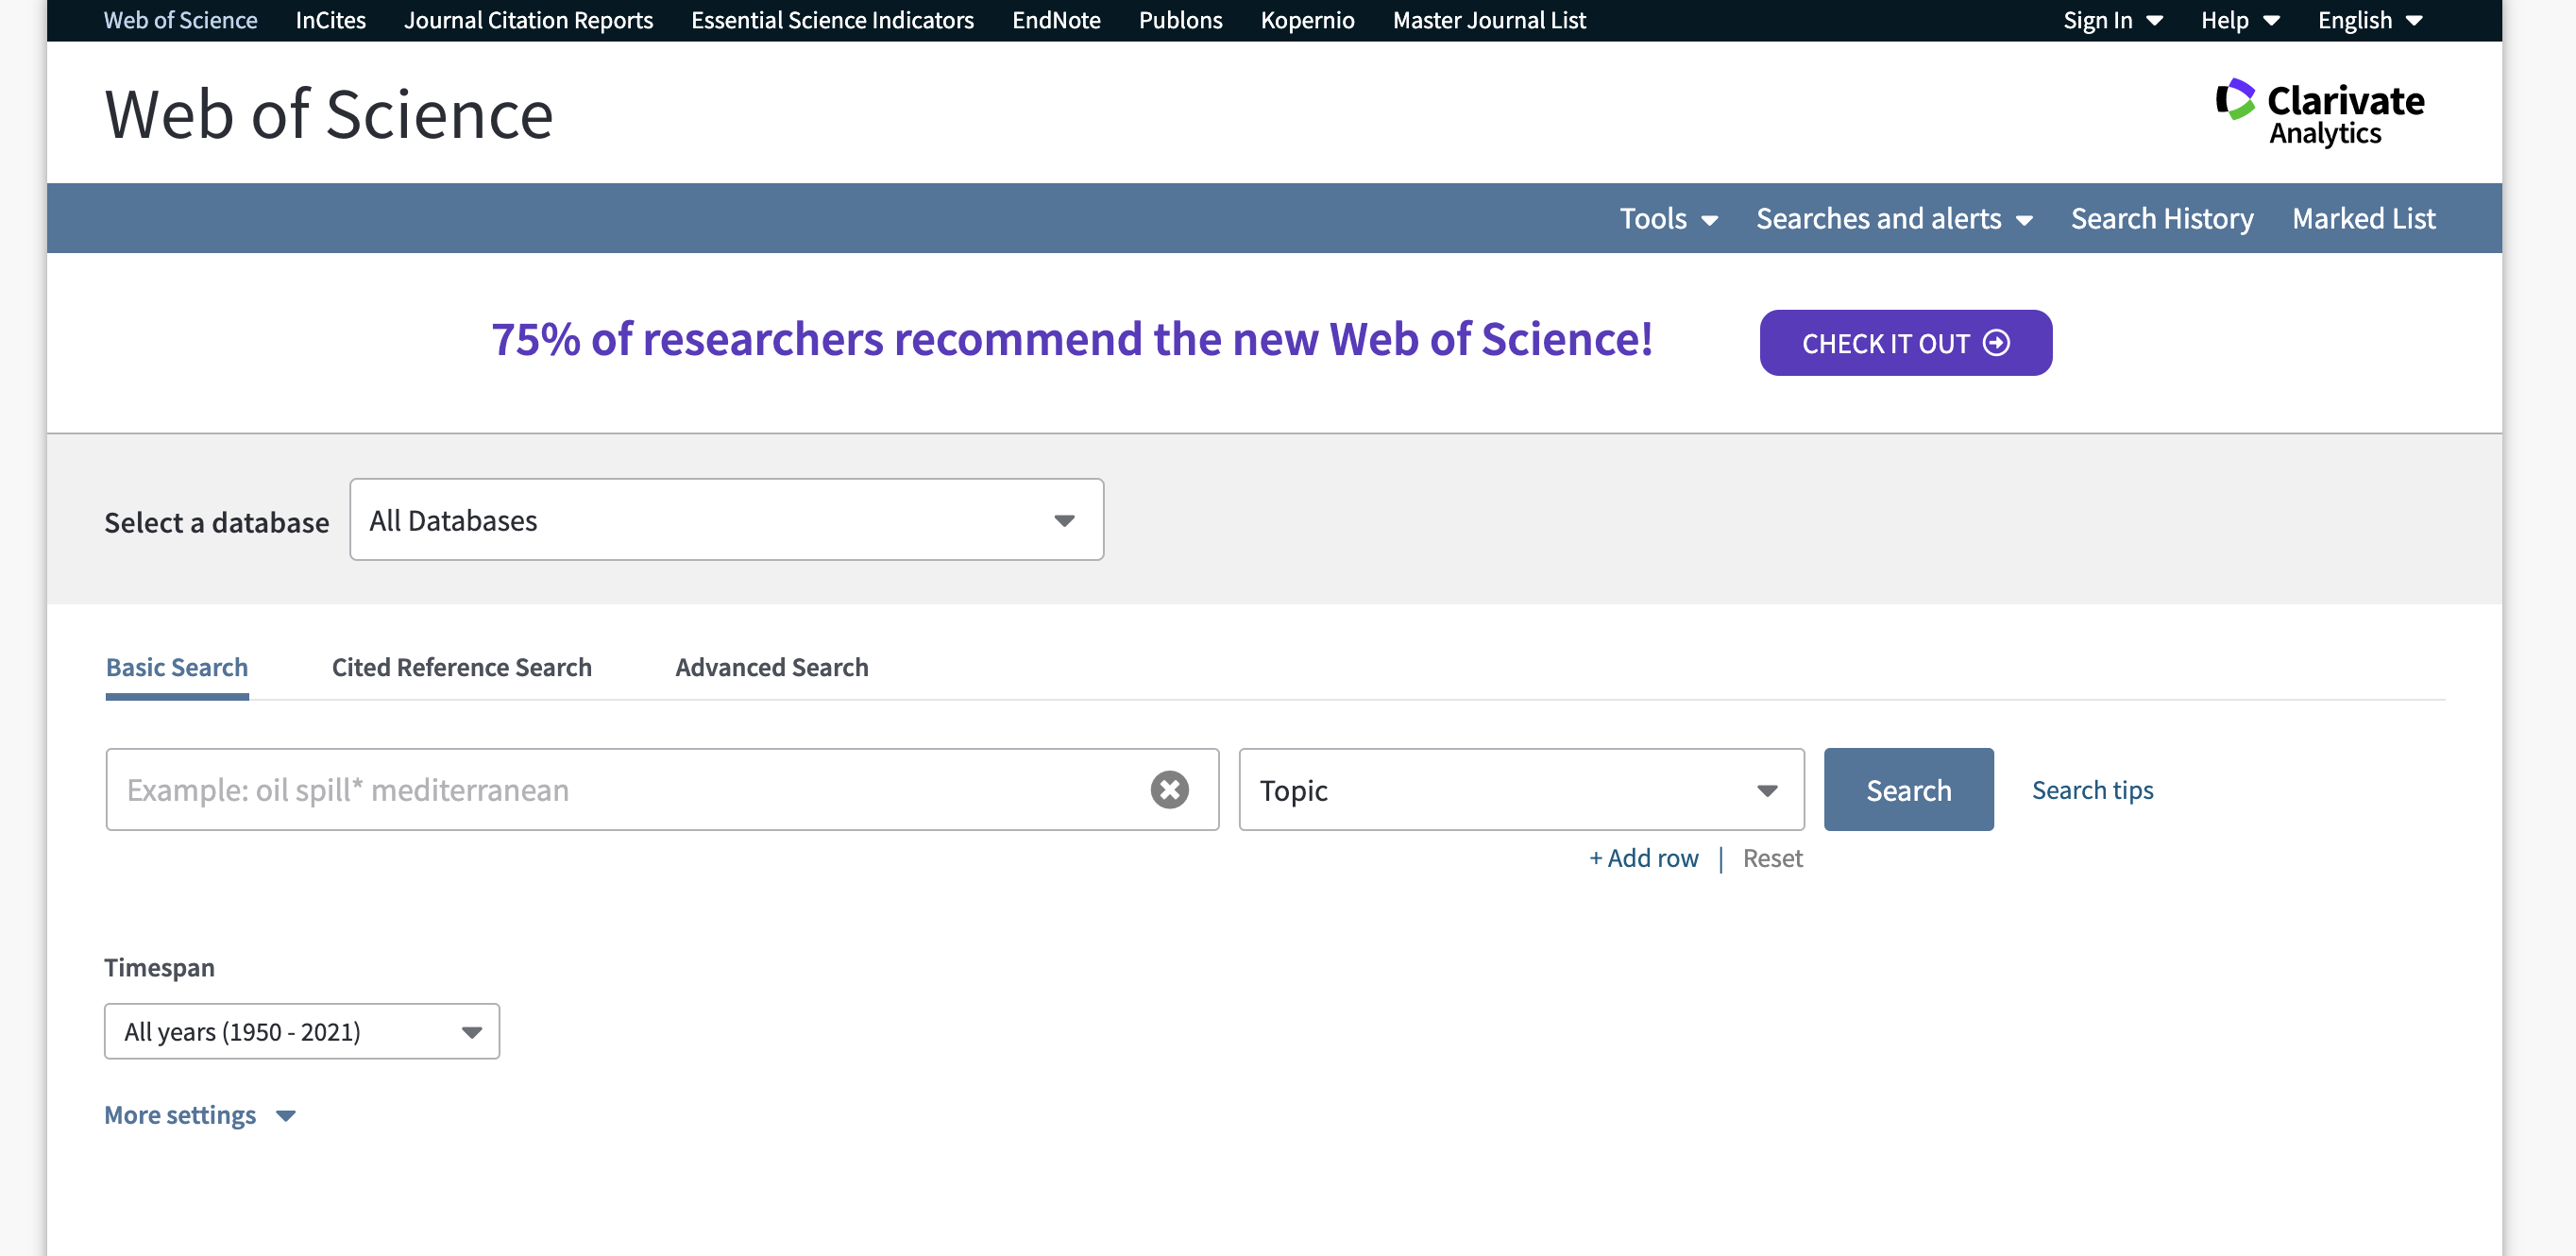Open Essential Science Indicators tool
The height and width of the screenshot is (1256, 2576).
pyautogui.click(x=831, y=20)
